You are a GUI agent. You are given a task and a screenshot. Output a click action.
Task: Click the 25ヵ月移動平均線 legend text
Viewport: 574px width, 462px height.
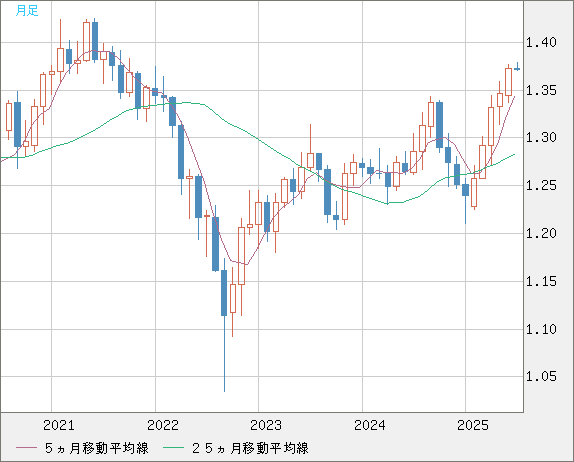250,448
